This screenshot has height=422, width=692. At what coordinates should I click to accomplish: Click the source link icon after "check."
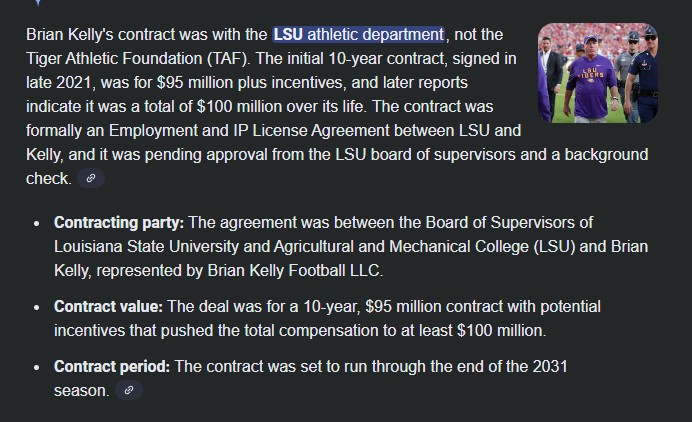pos(91,179)
